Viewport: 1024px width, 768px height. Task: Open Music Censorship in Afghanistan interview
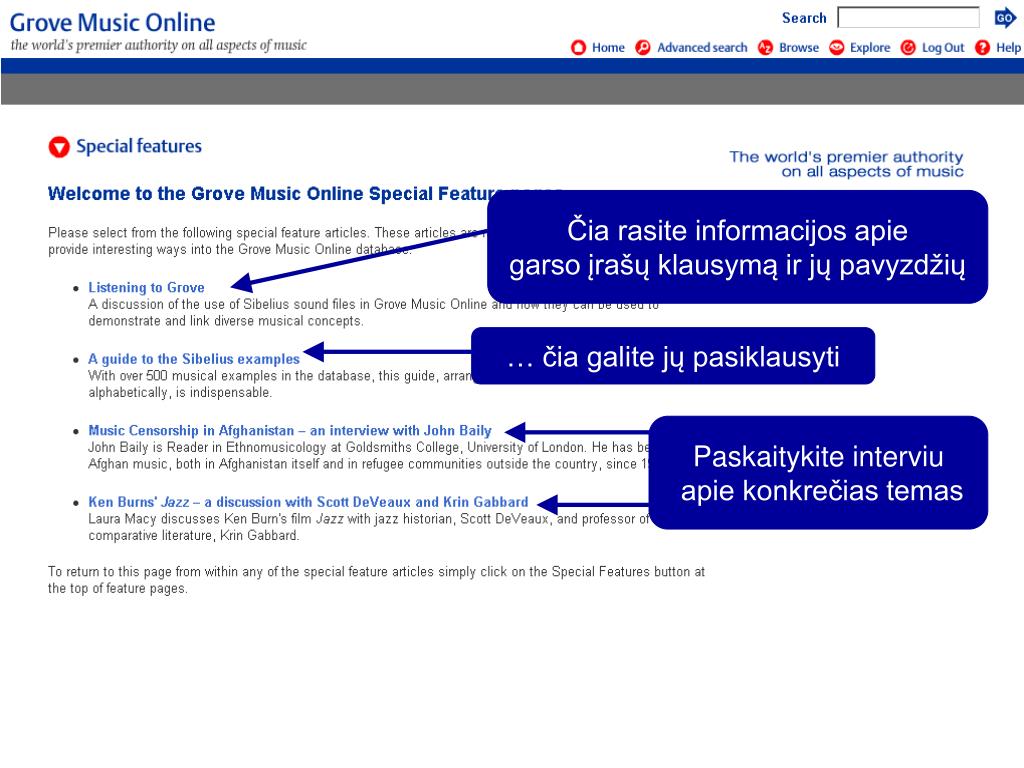[x=290, y=431]
